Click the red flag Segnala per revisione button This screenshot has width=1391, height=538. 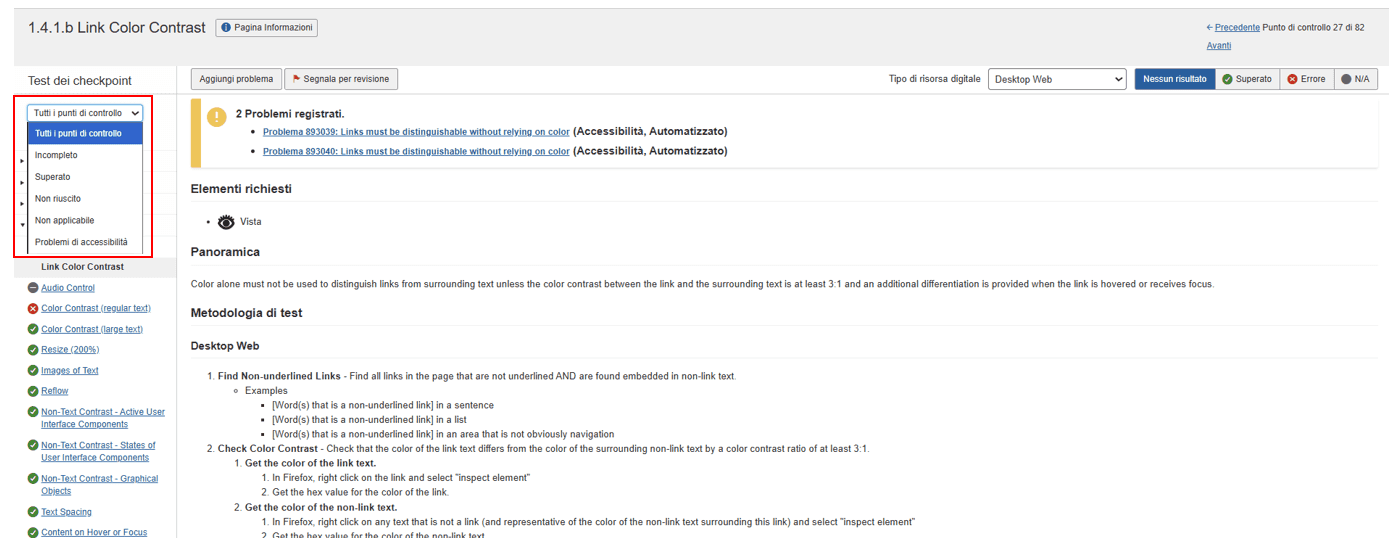340,79
